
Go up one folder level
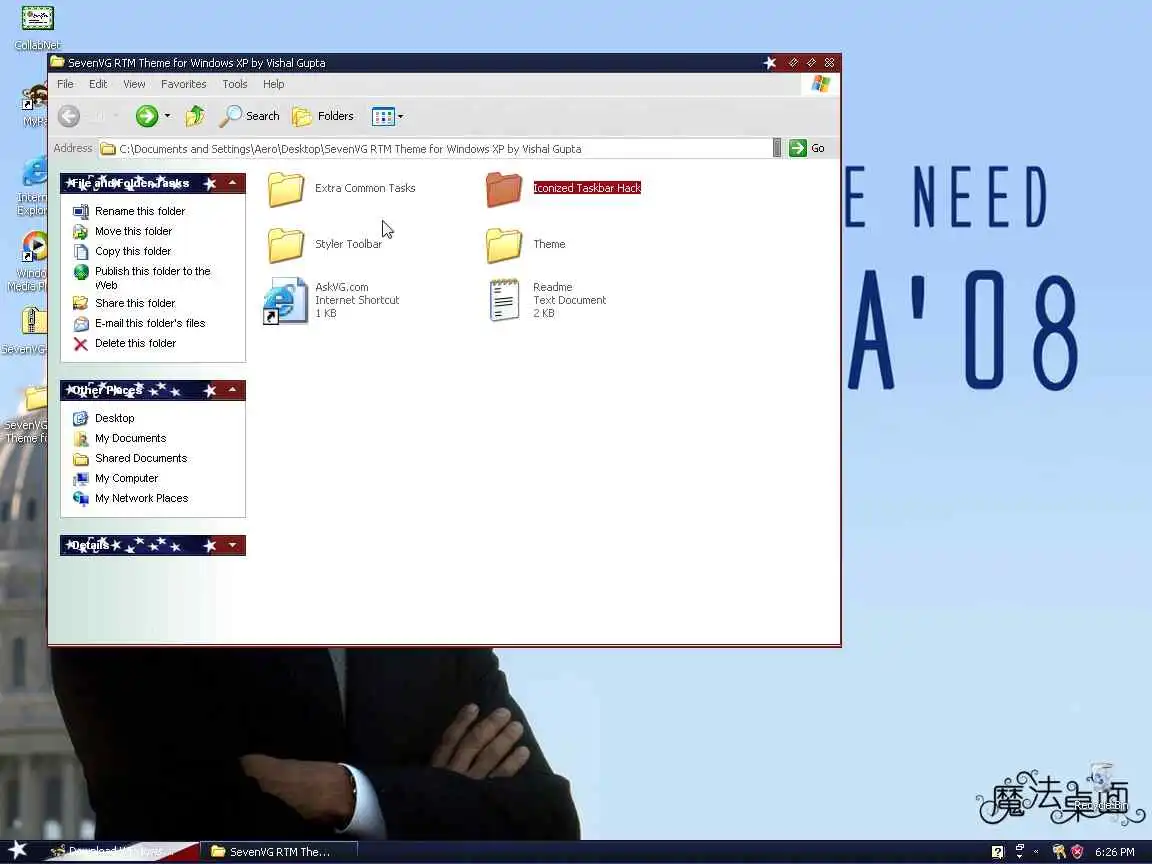[x=195, y=116]
